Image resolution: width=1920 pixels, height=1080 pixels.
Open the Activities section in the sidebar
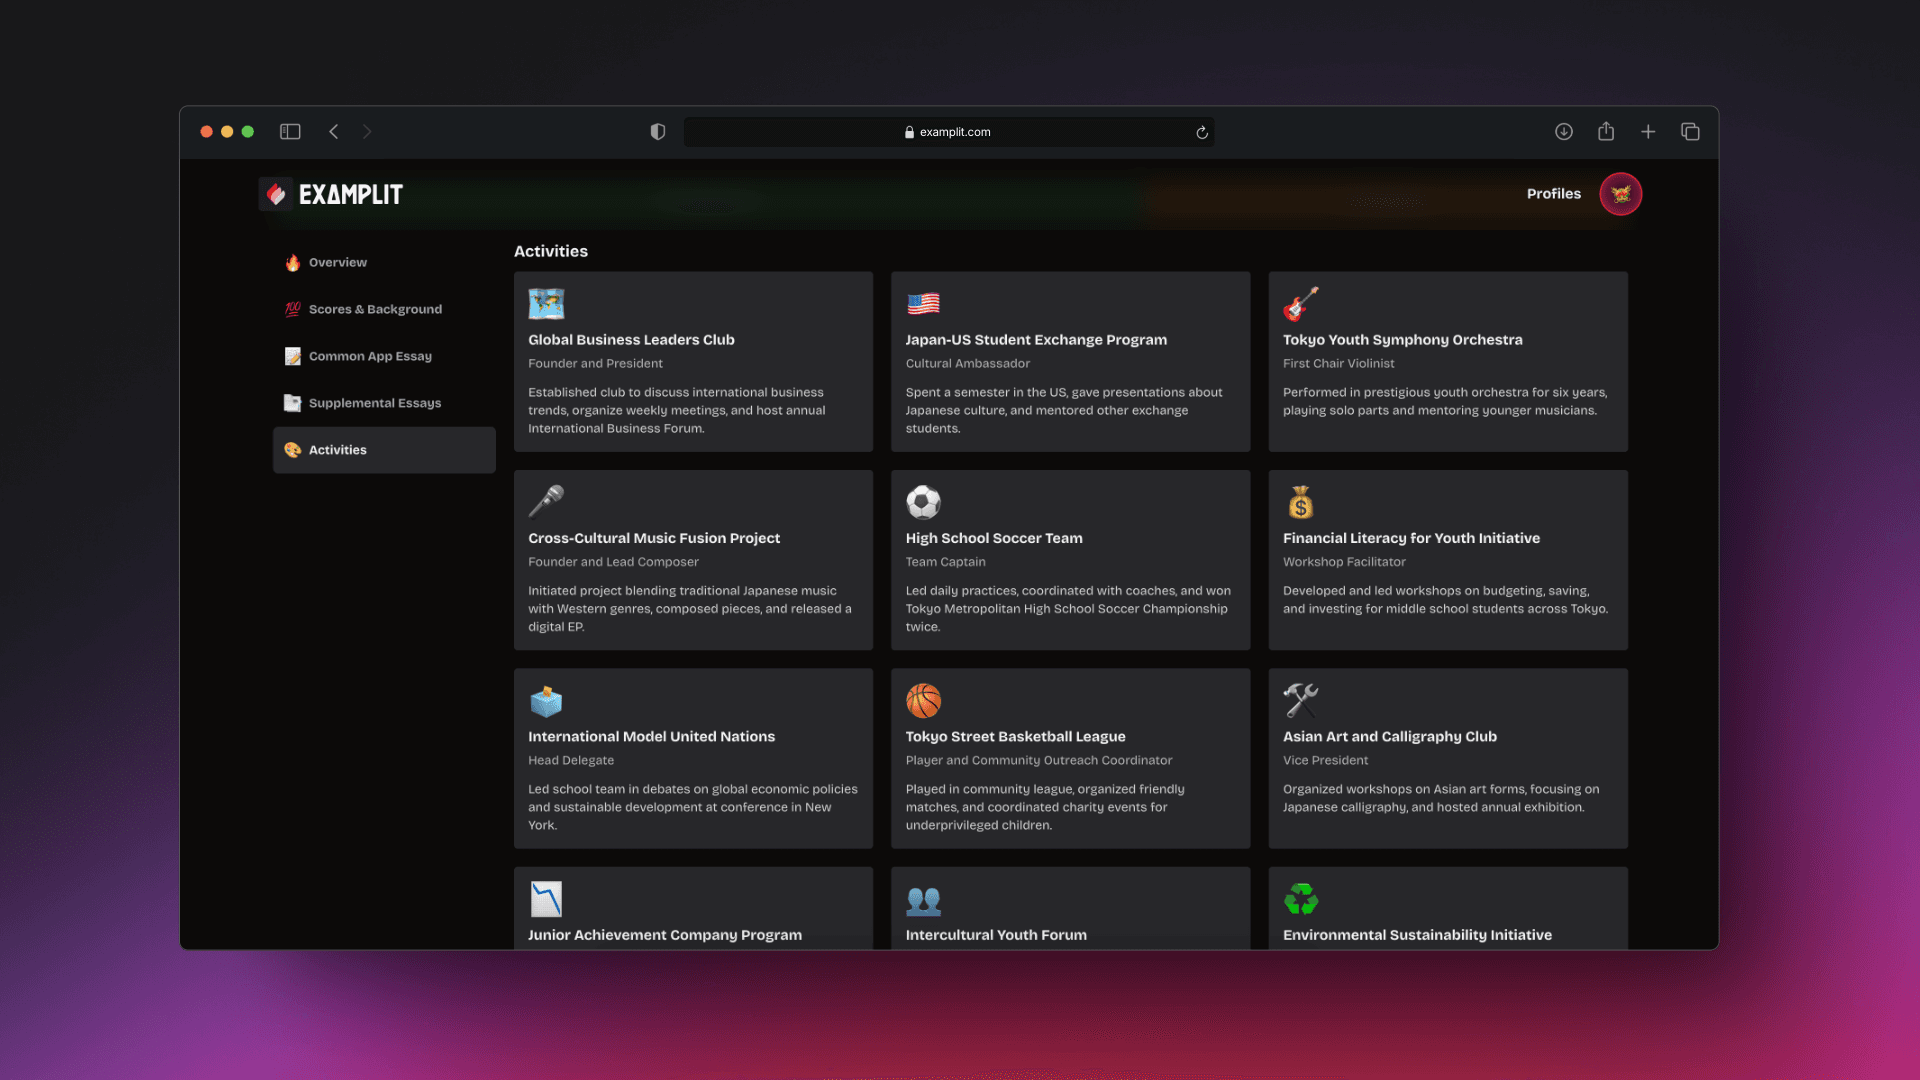click(x=336, y=449)
